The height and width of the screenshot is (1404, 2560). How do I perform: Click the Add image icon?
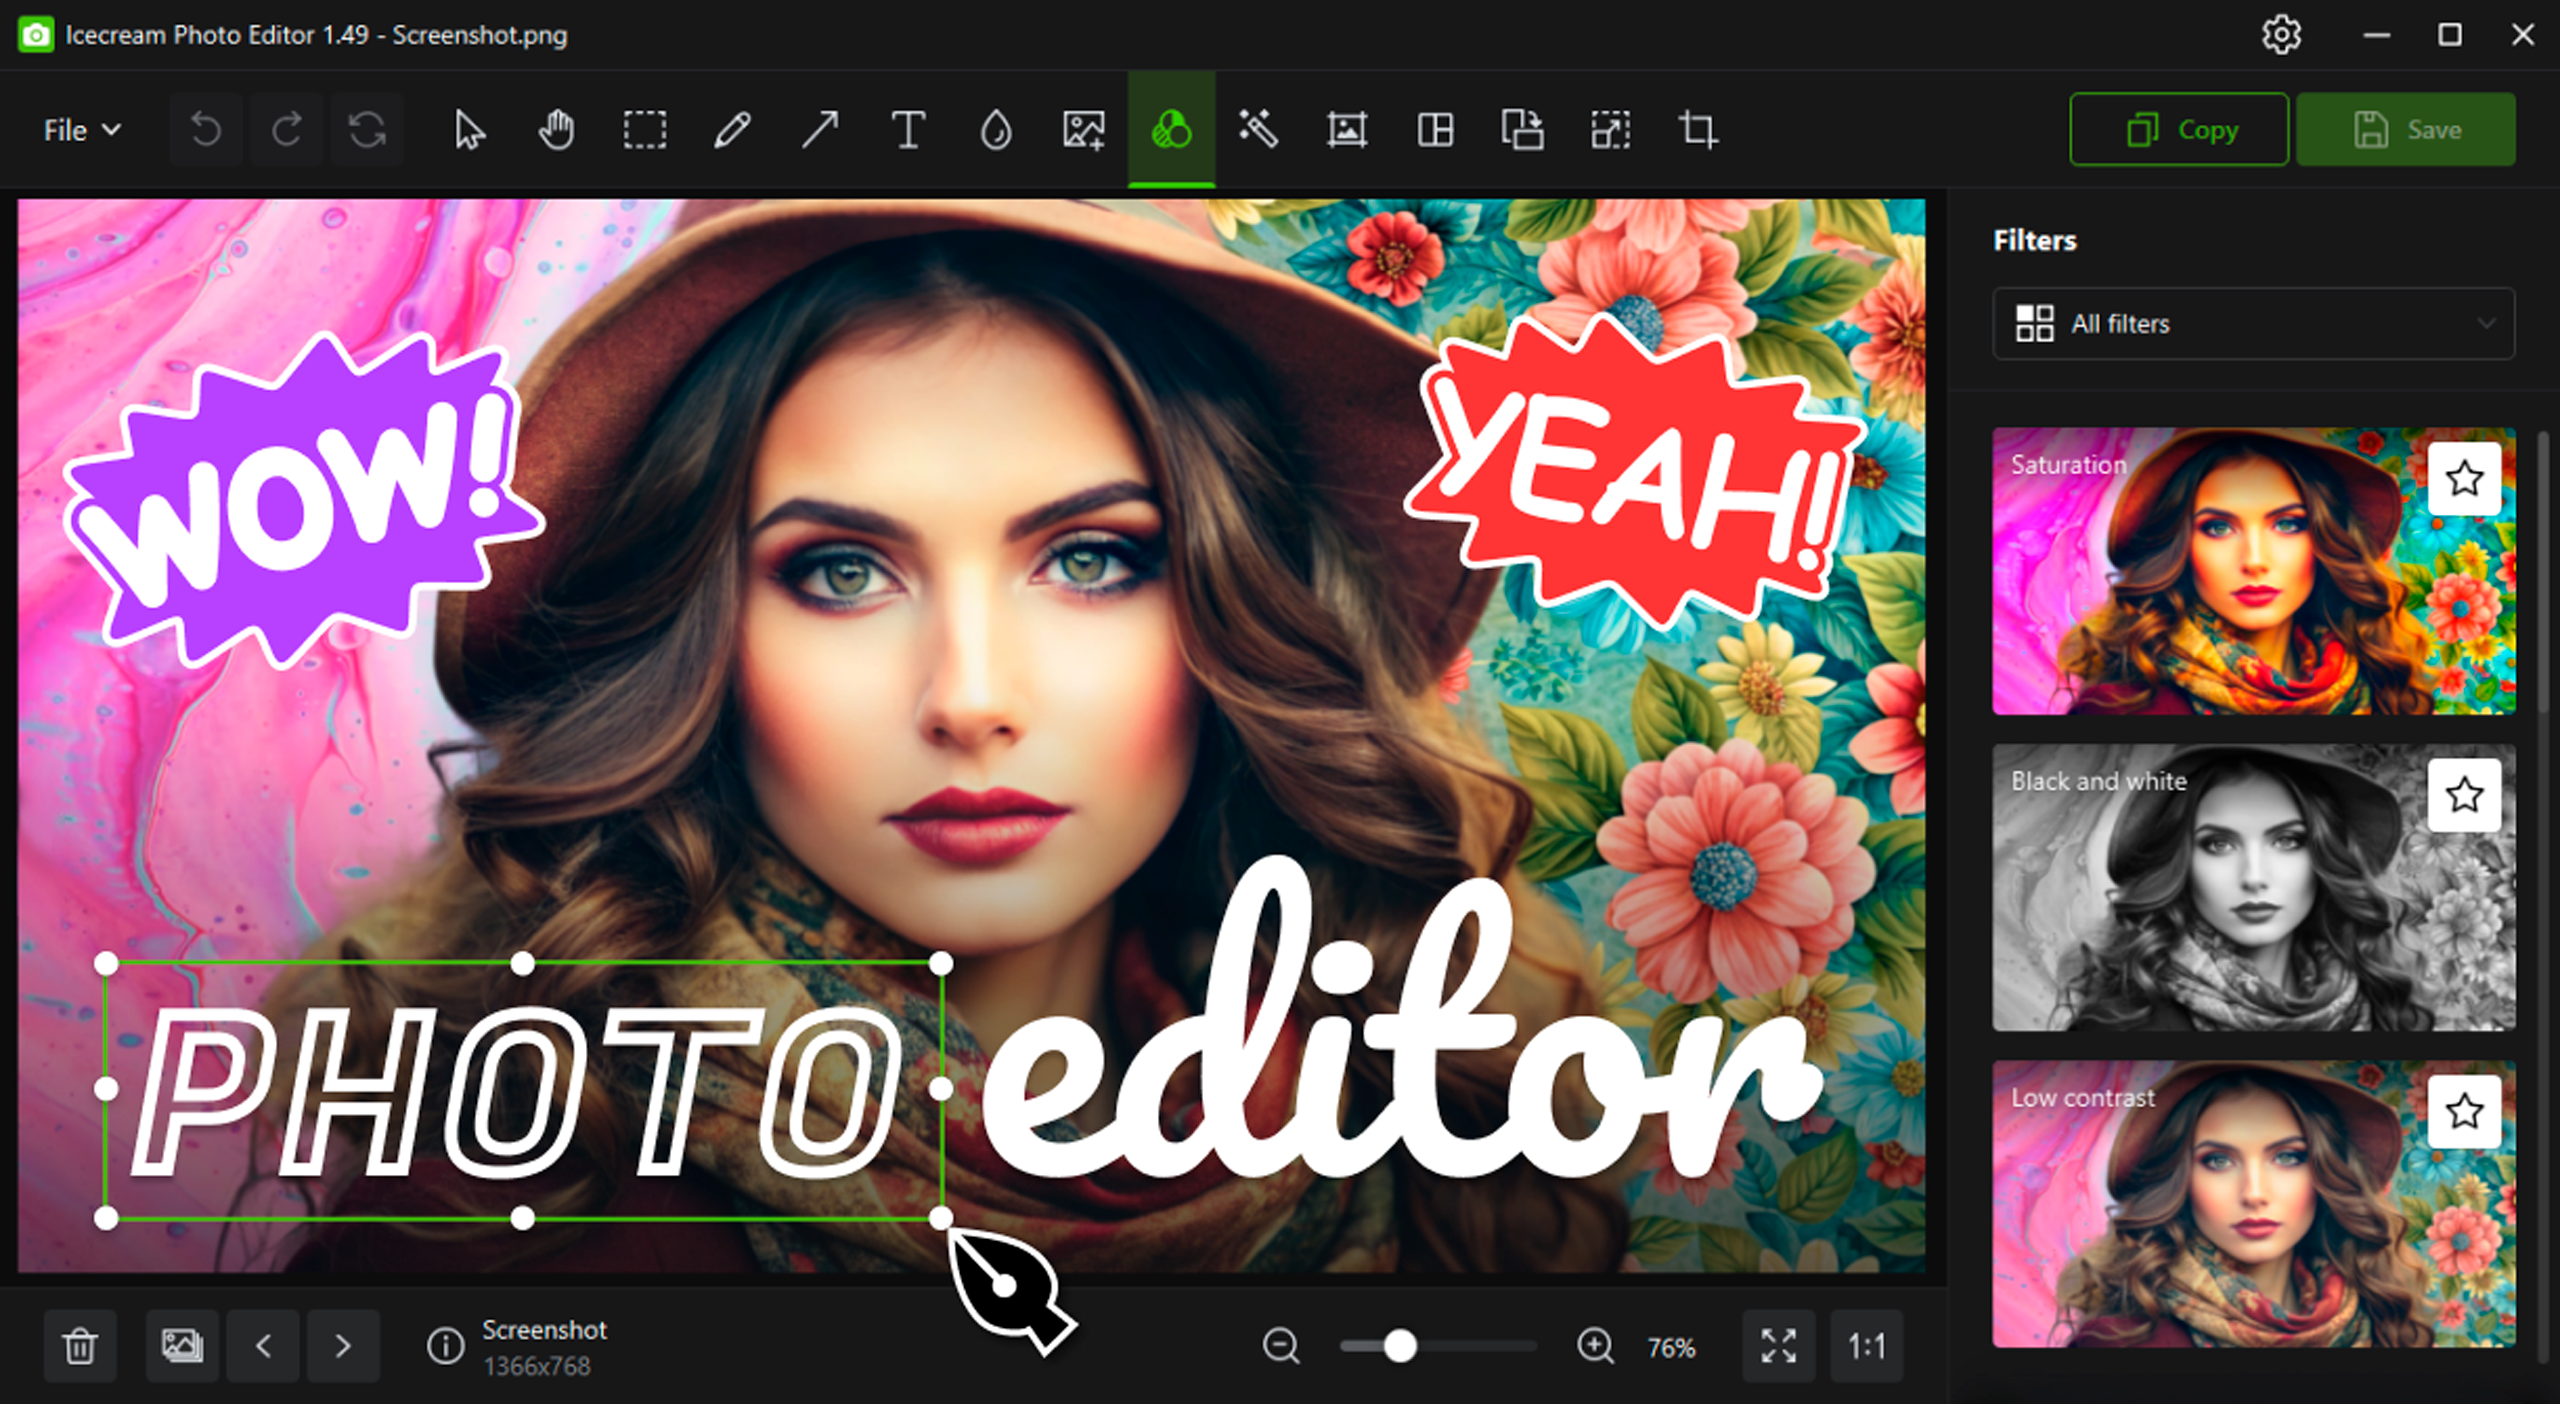[1084, 130]
